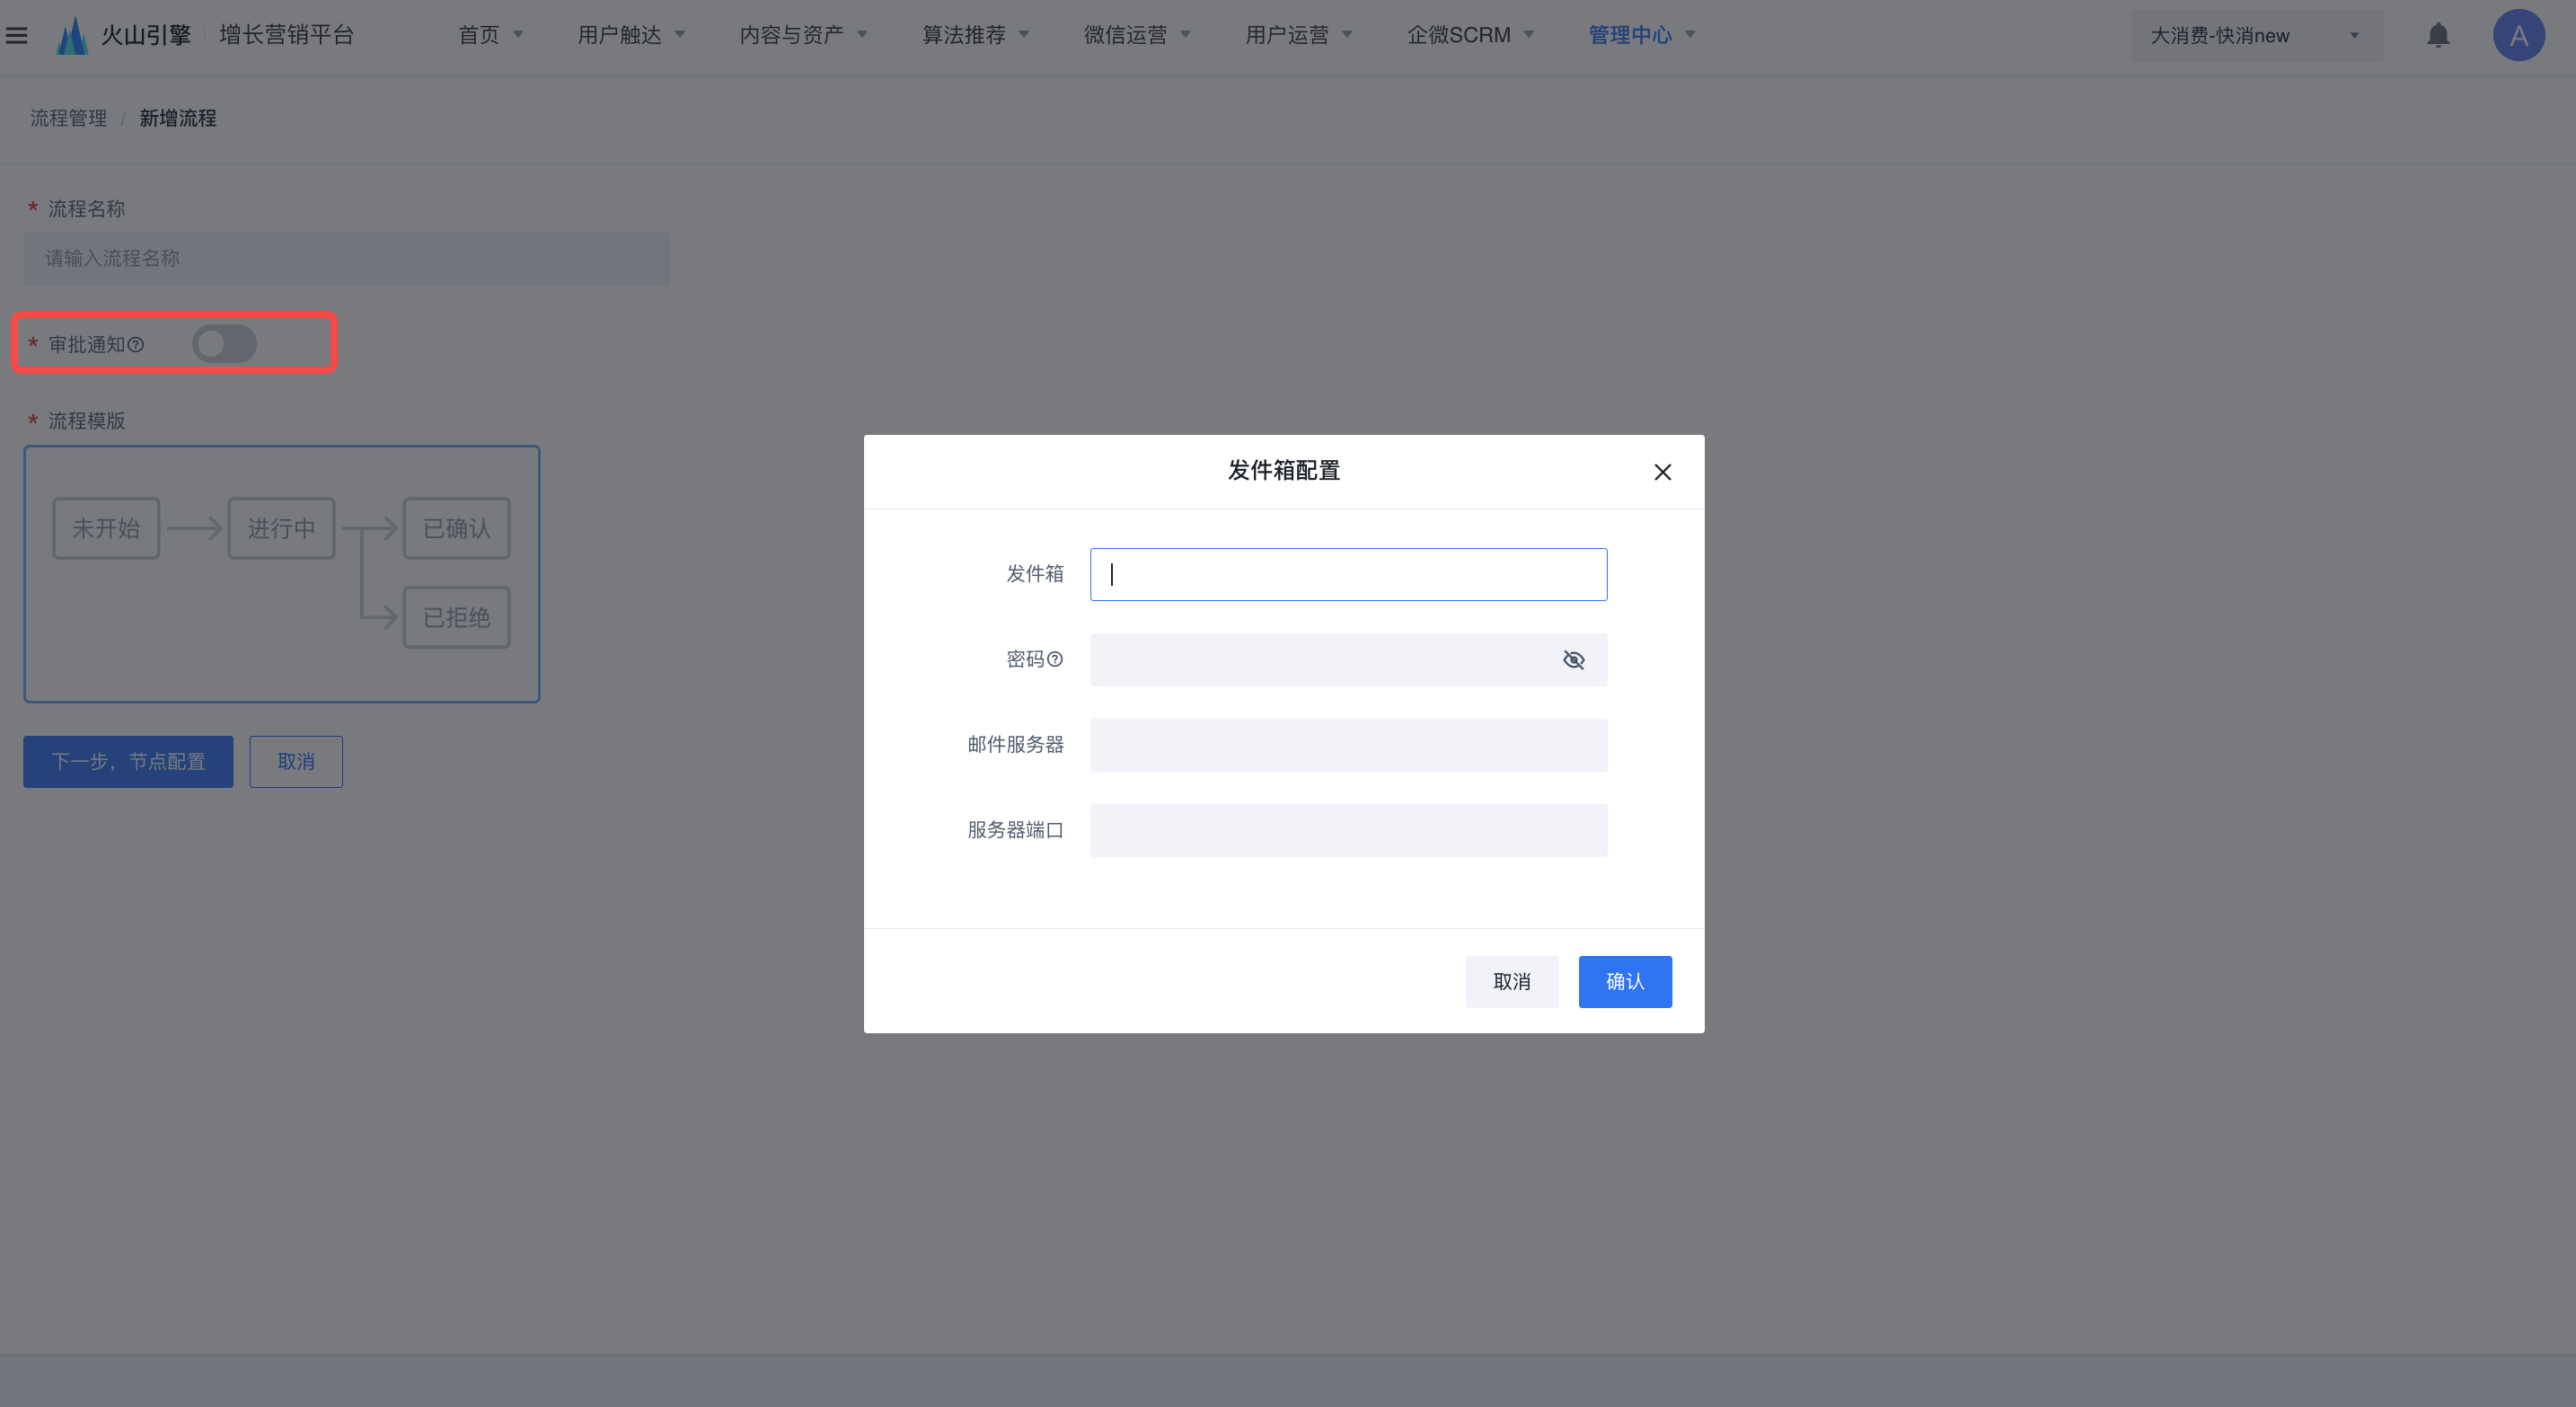Click 取消 in the dialog
The image size is (2576, 1407).
click(1511, 981)
